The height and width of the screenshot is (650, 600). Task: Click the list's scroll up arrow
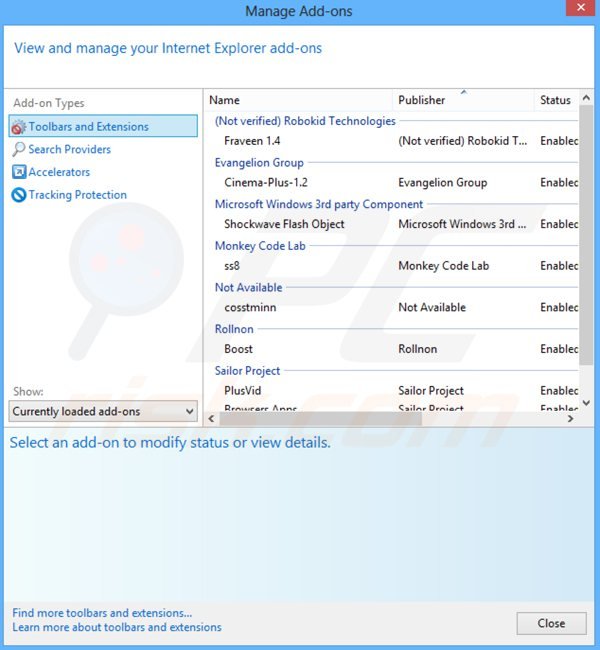[x=586, y=98]
